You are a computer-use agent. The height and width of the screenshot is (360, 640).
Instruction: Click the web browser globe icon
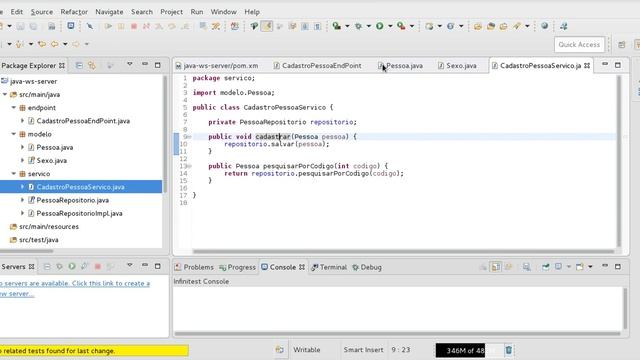coord(544,26)
